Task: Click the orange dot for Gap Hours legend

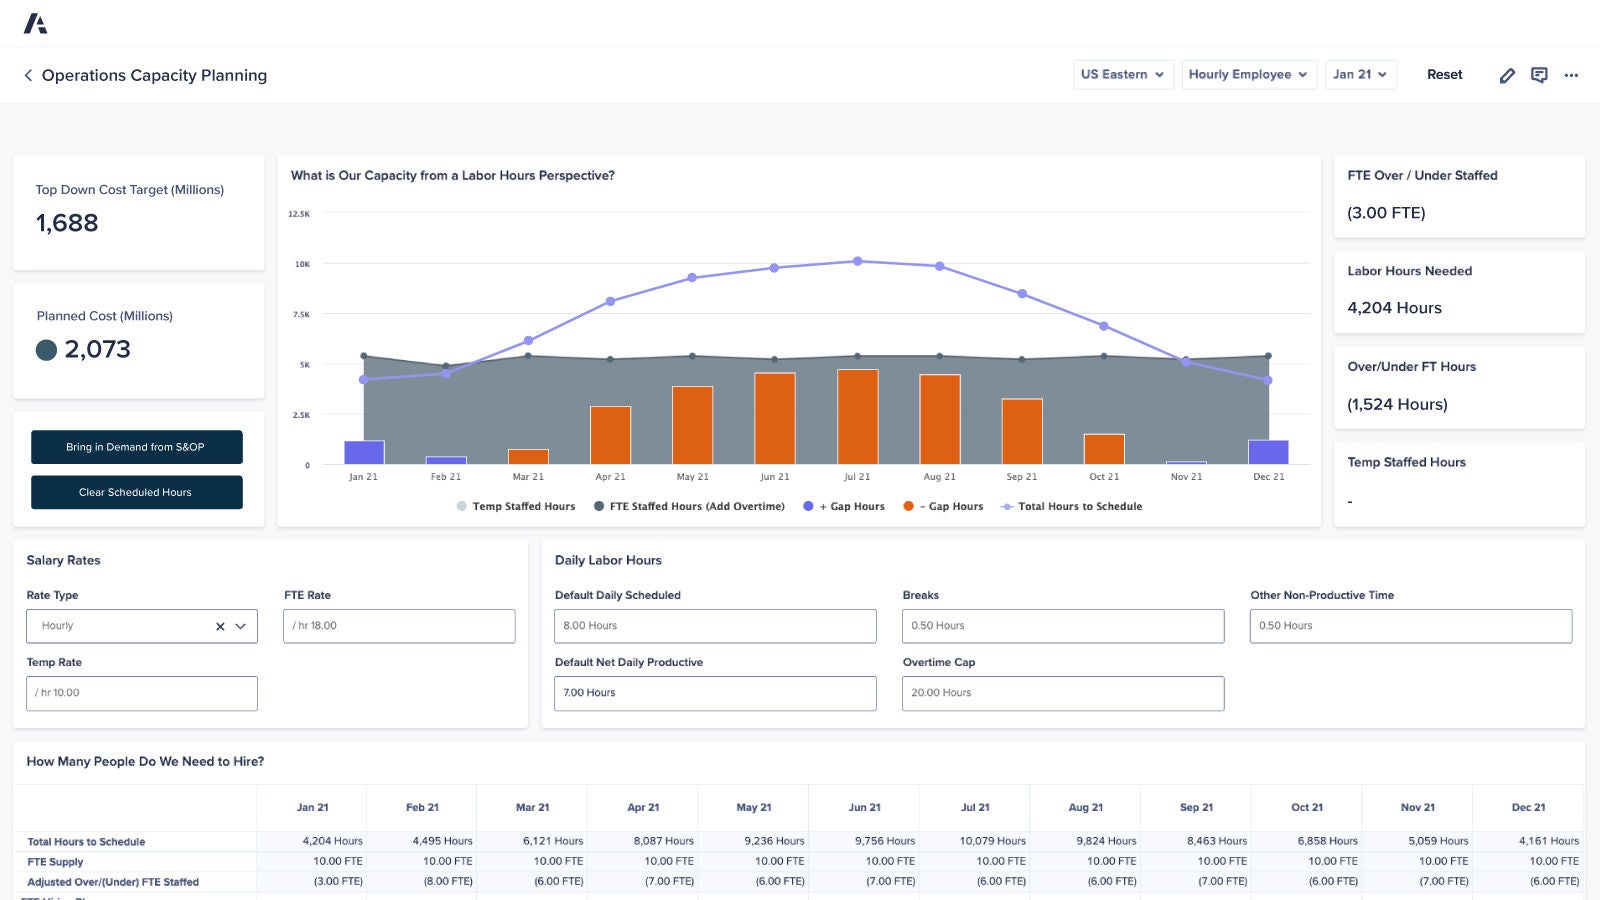Action: tap(907, 506)
